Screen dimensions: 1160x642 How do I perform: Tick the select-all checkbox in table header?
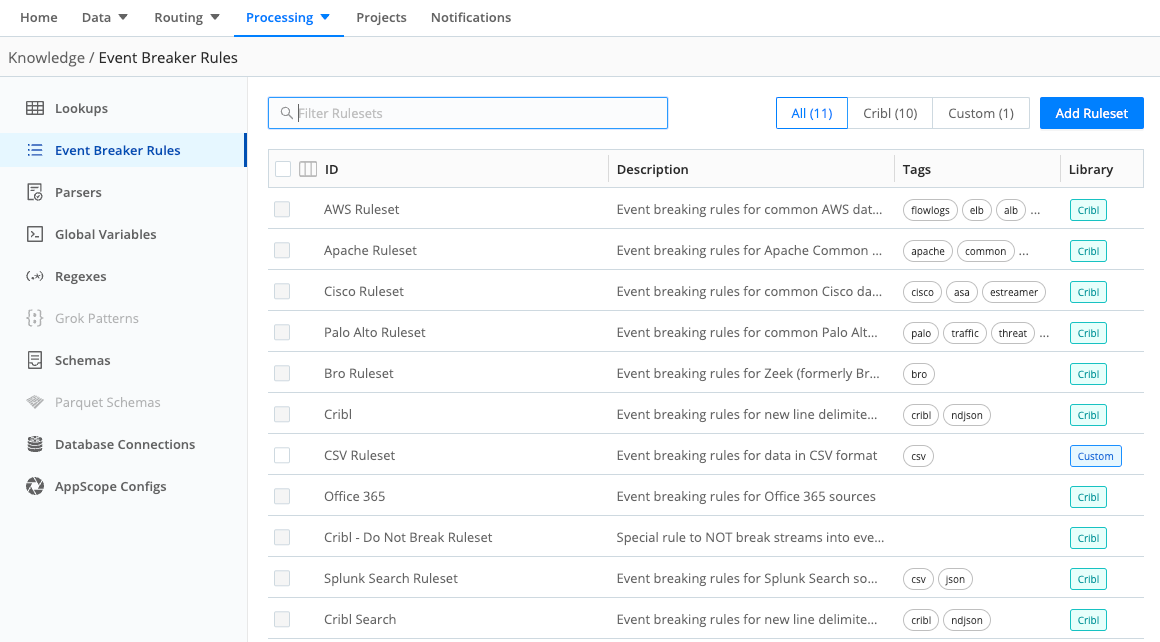283,169
